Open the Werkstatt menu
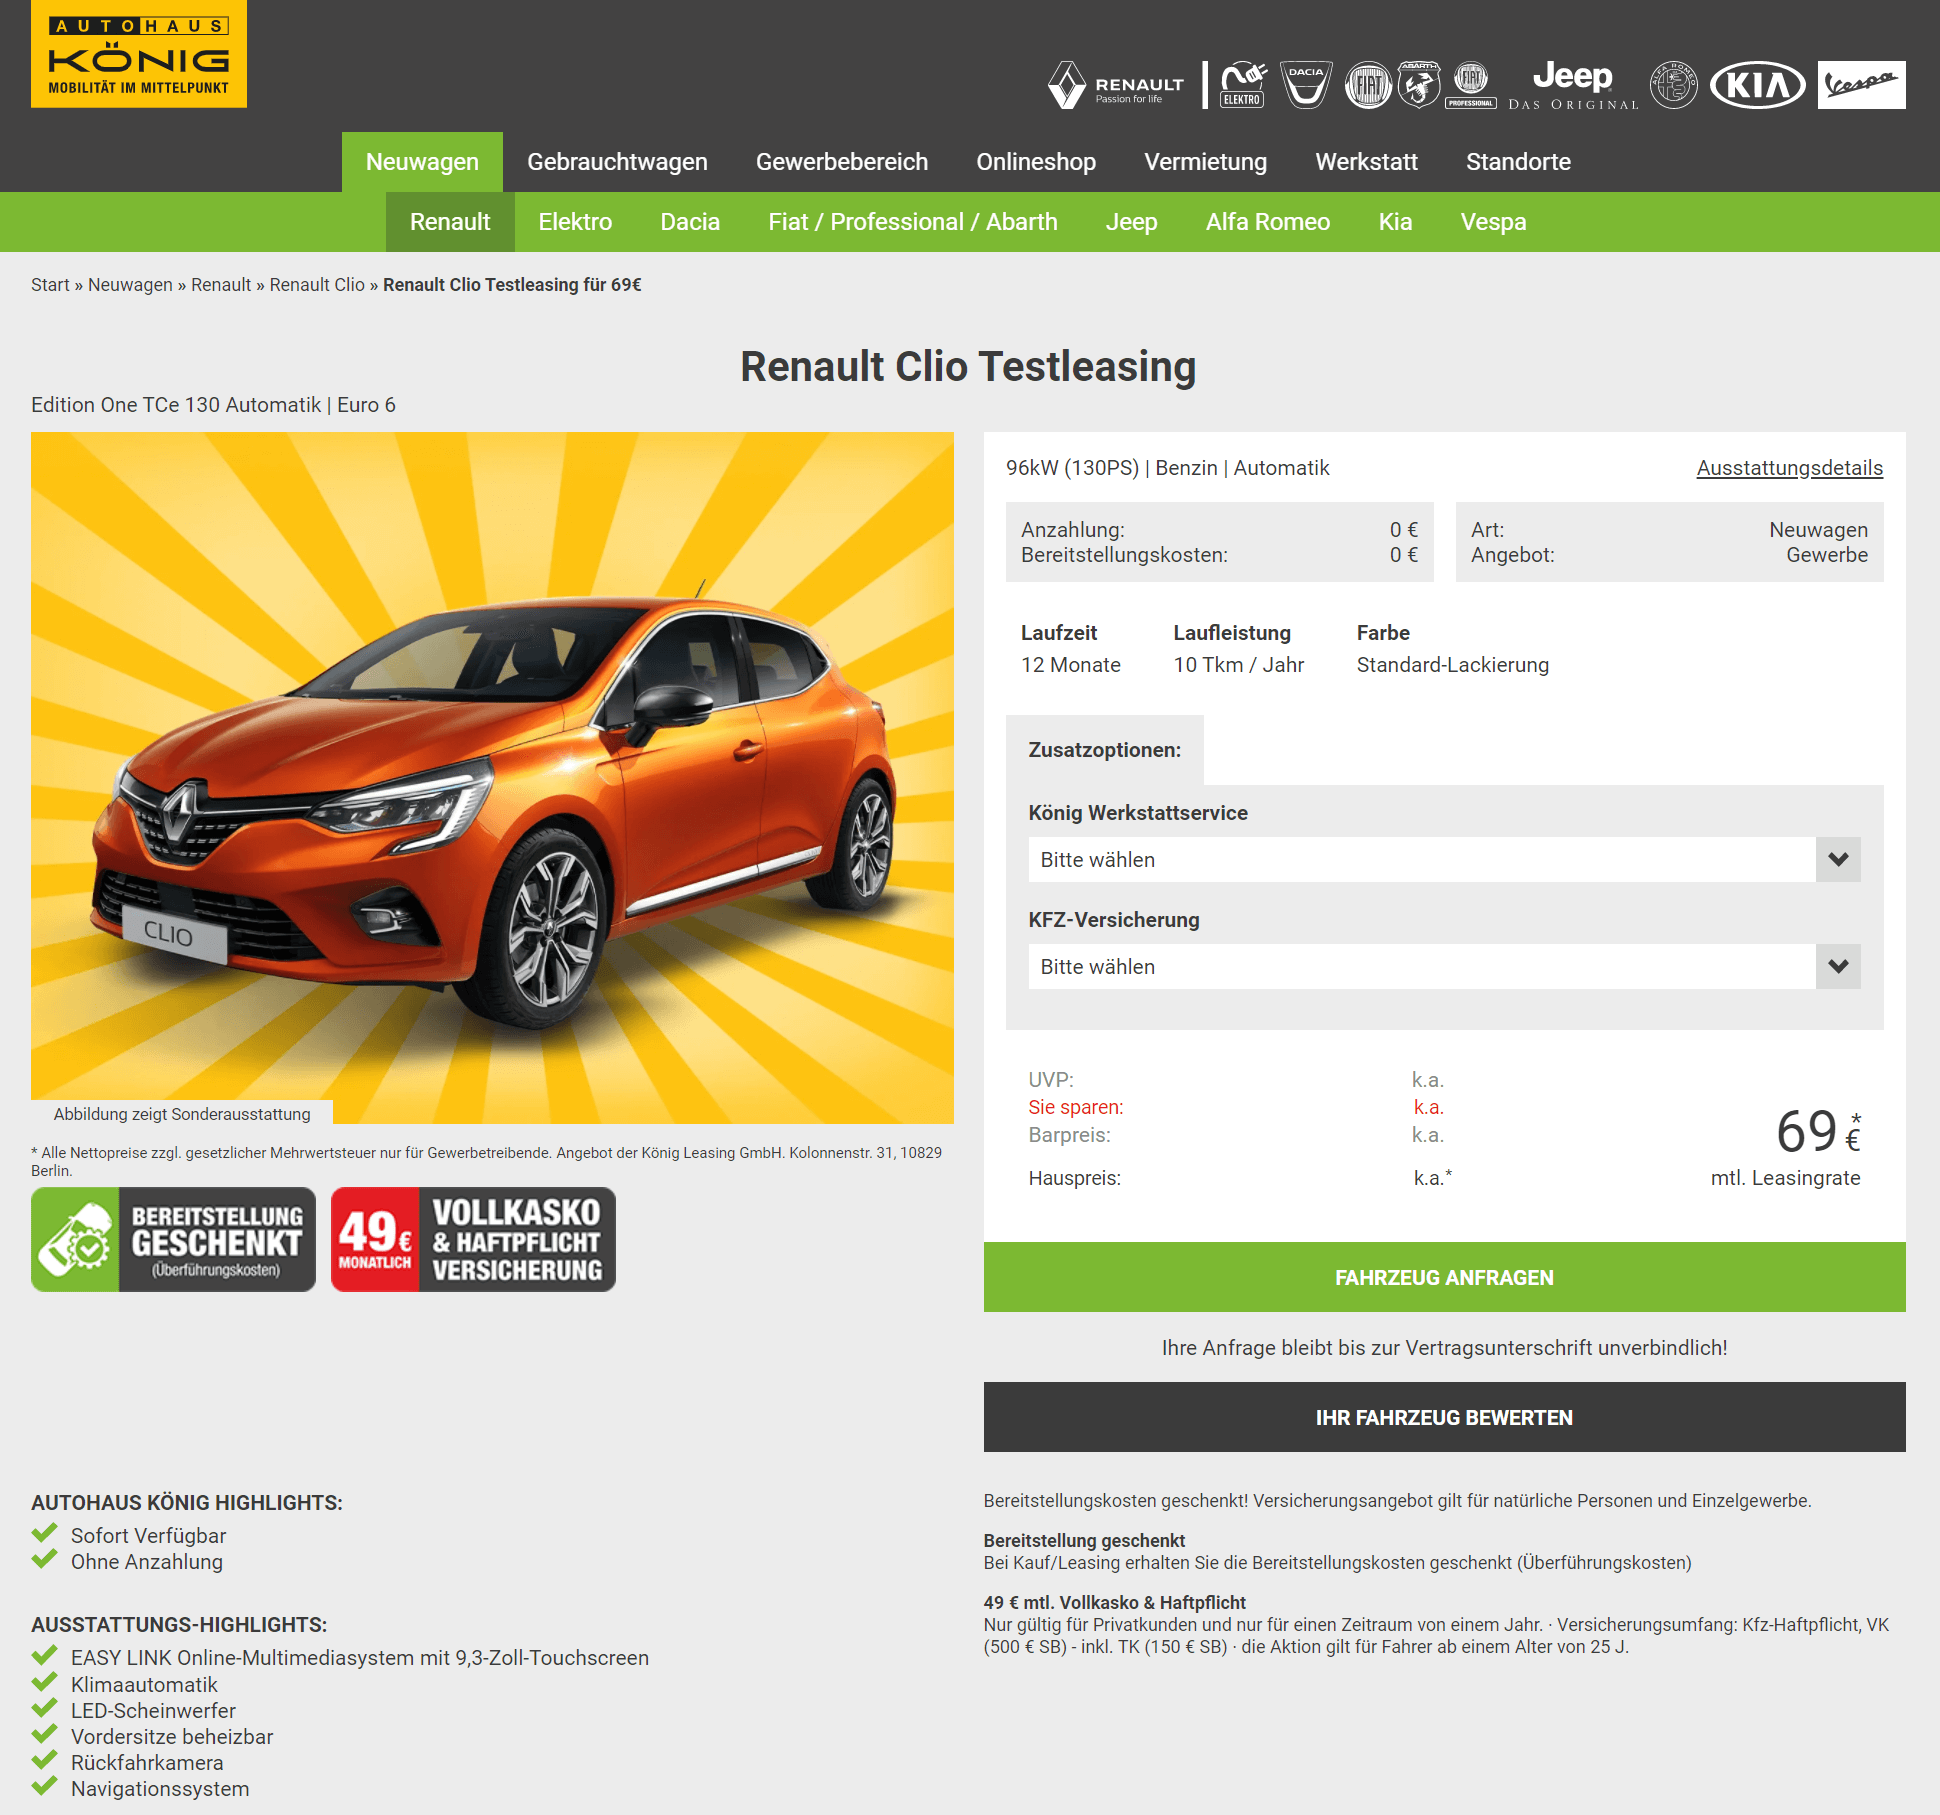The width and height of the screenshot is (1940, 1815). pyautogui.click(x=1366, y=162)
